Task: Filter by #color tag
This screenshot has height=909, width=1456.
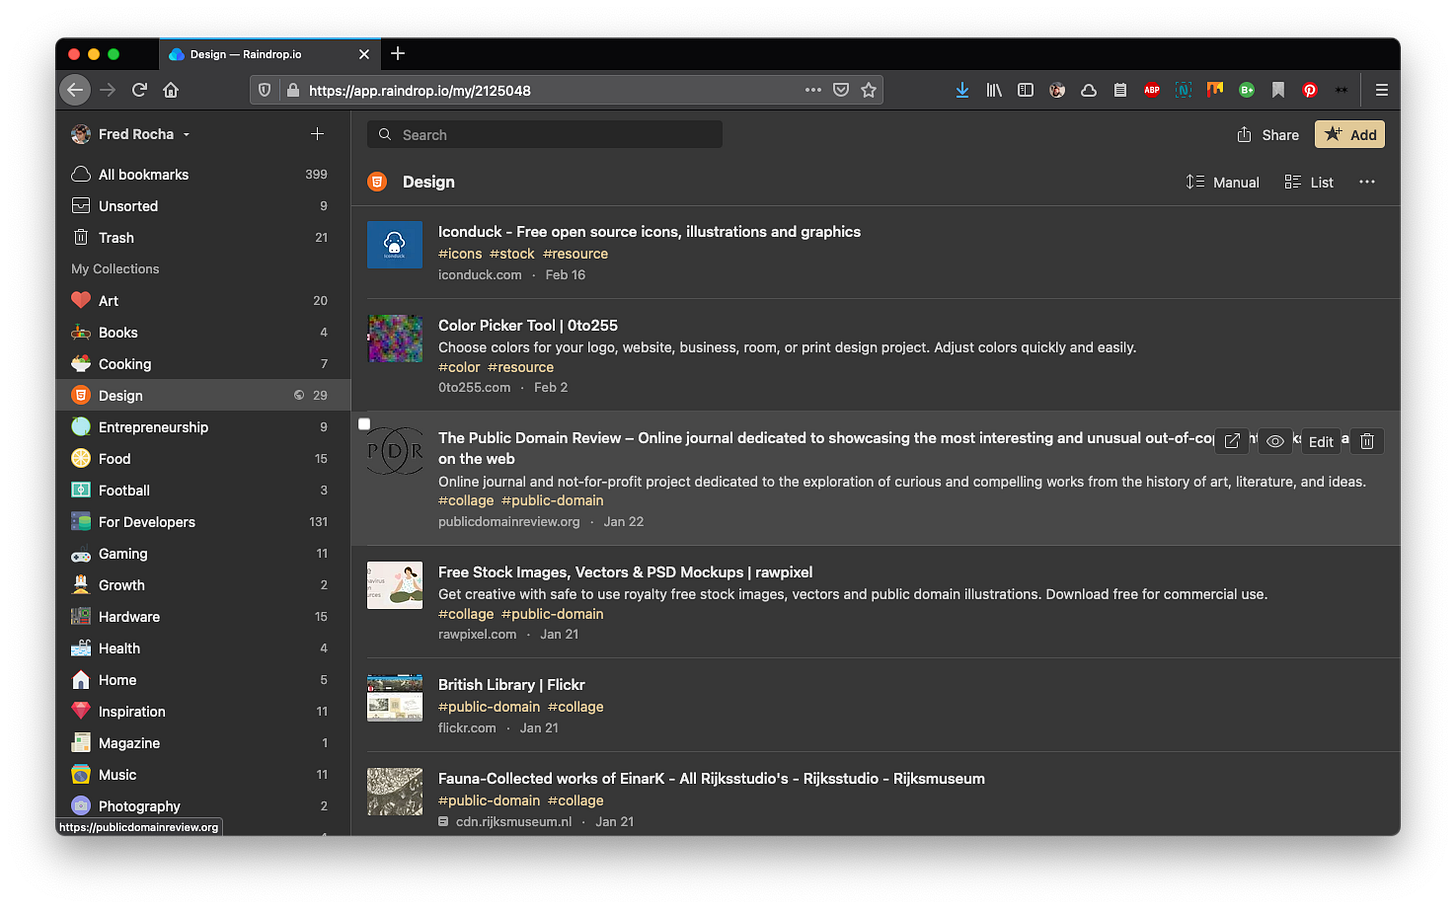Action: [459, 367]
